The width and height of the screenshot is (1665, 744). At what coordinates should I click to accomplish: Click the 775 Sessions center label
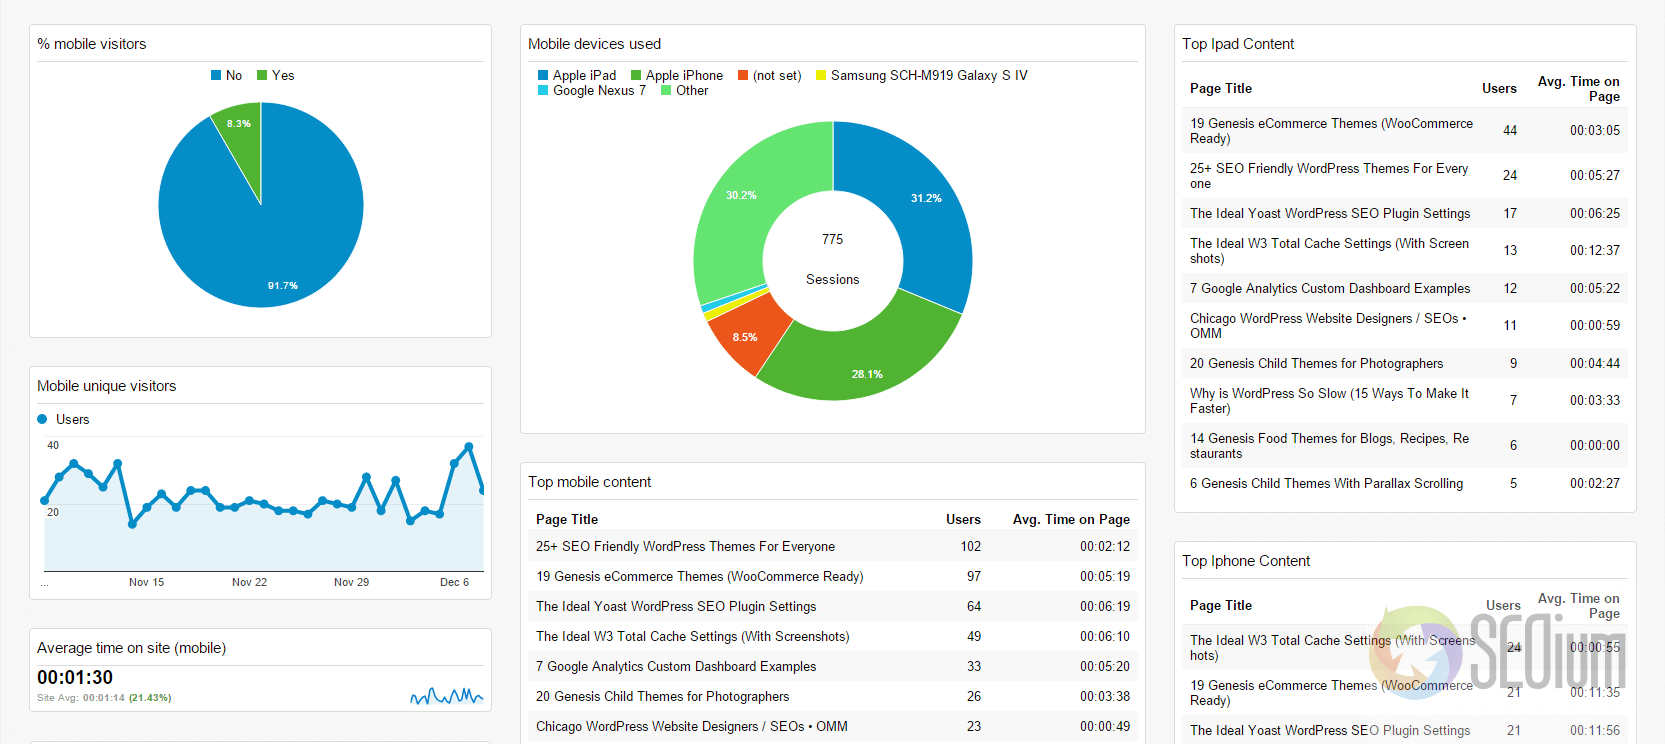click(833, 259)
